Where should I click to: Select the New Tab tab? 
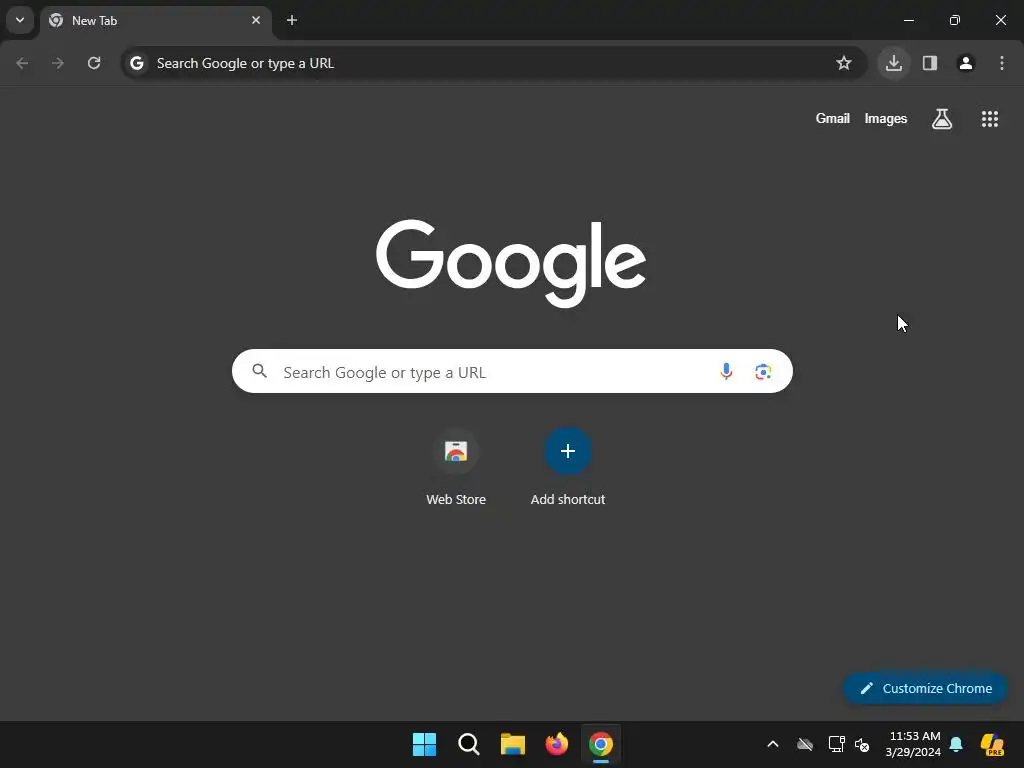(155, 21)
